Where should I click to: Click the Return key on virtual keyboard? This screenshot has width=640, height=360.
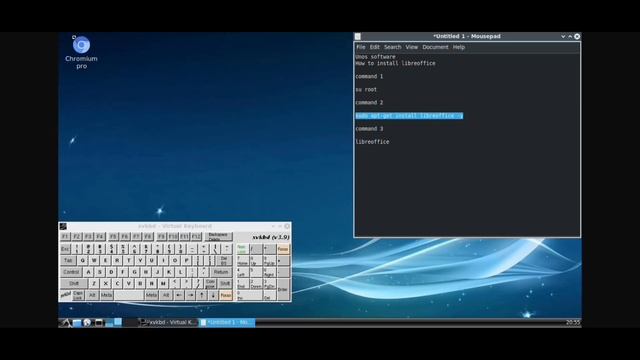221,272
